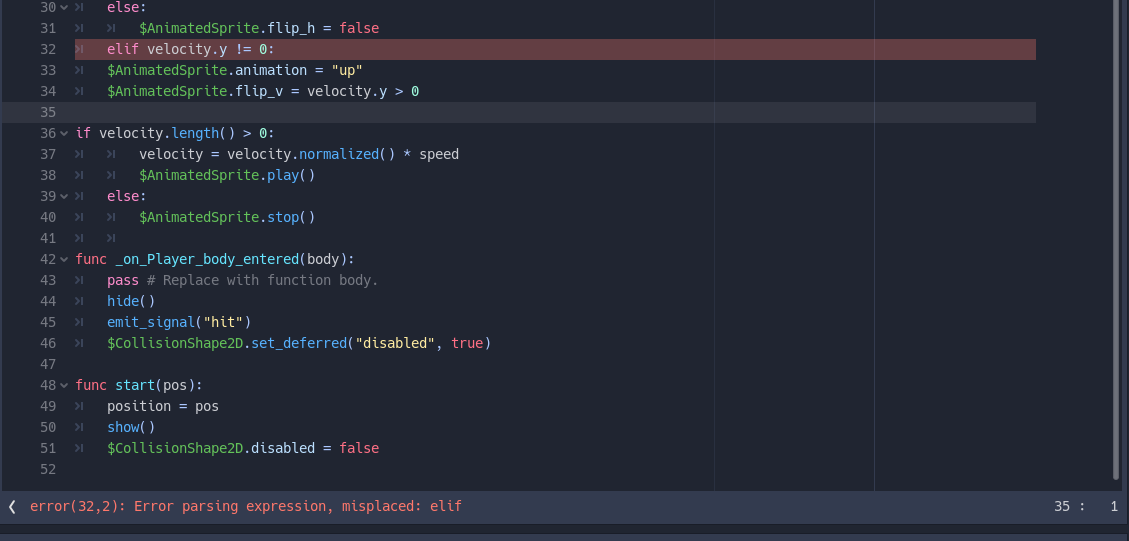Image resolution: width=1129 pixels, height=541 pixels.
Task: Fold the _on_Player_body_entered function
Action: (x=65, y=259)
